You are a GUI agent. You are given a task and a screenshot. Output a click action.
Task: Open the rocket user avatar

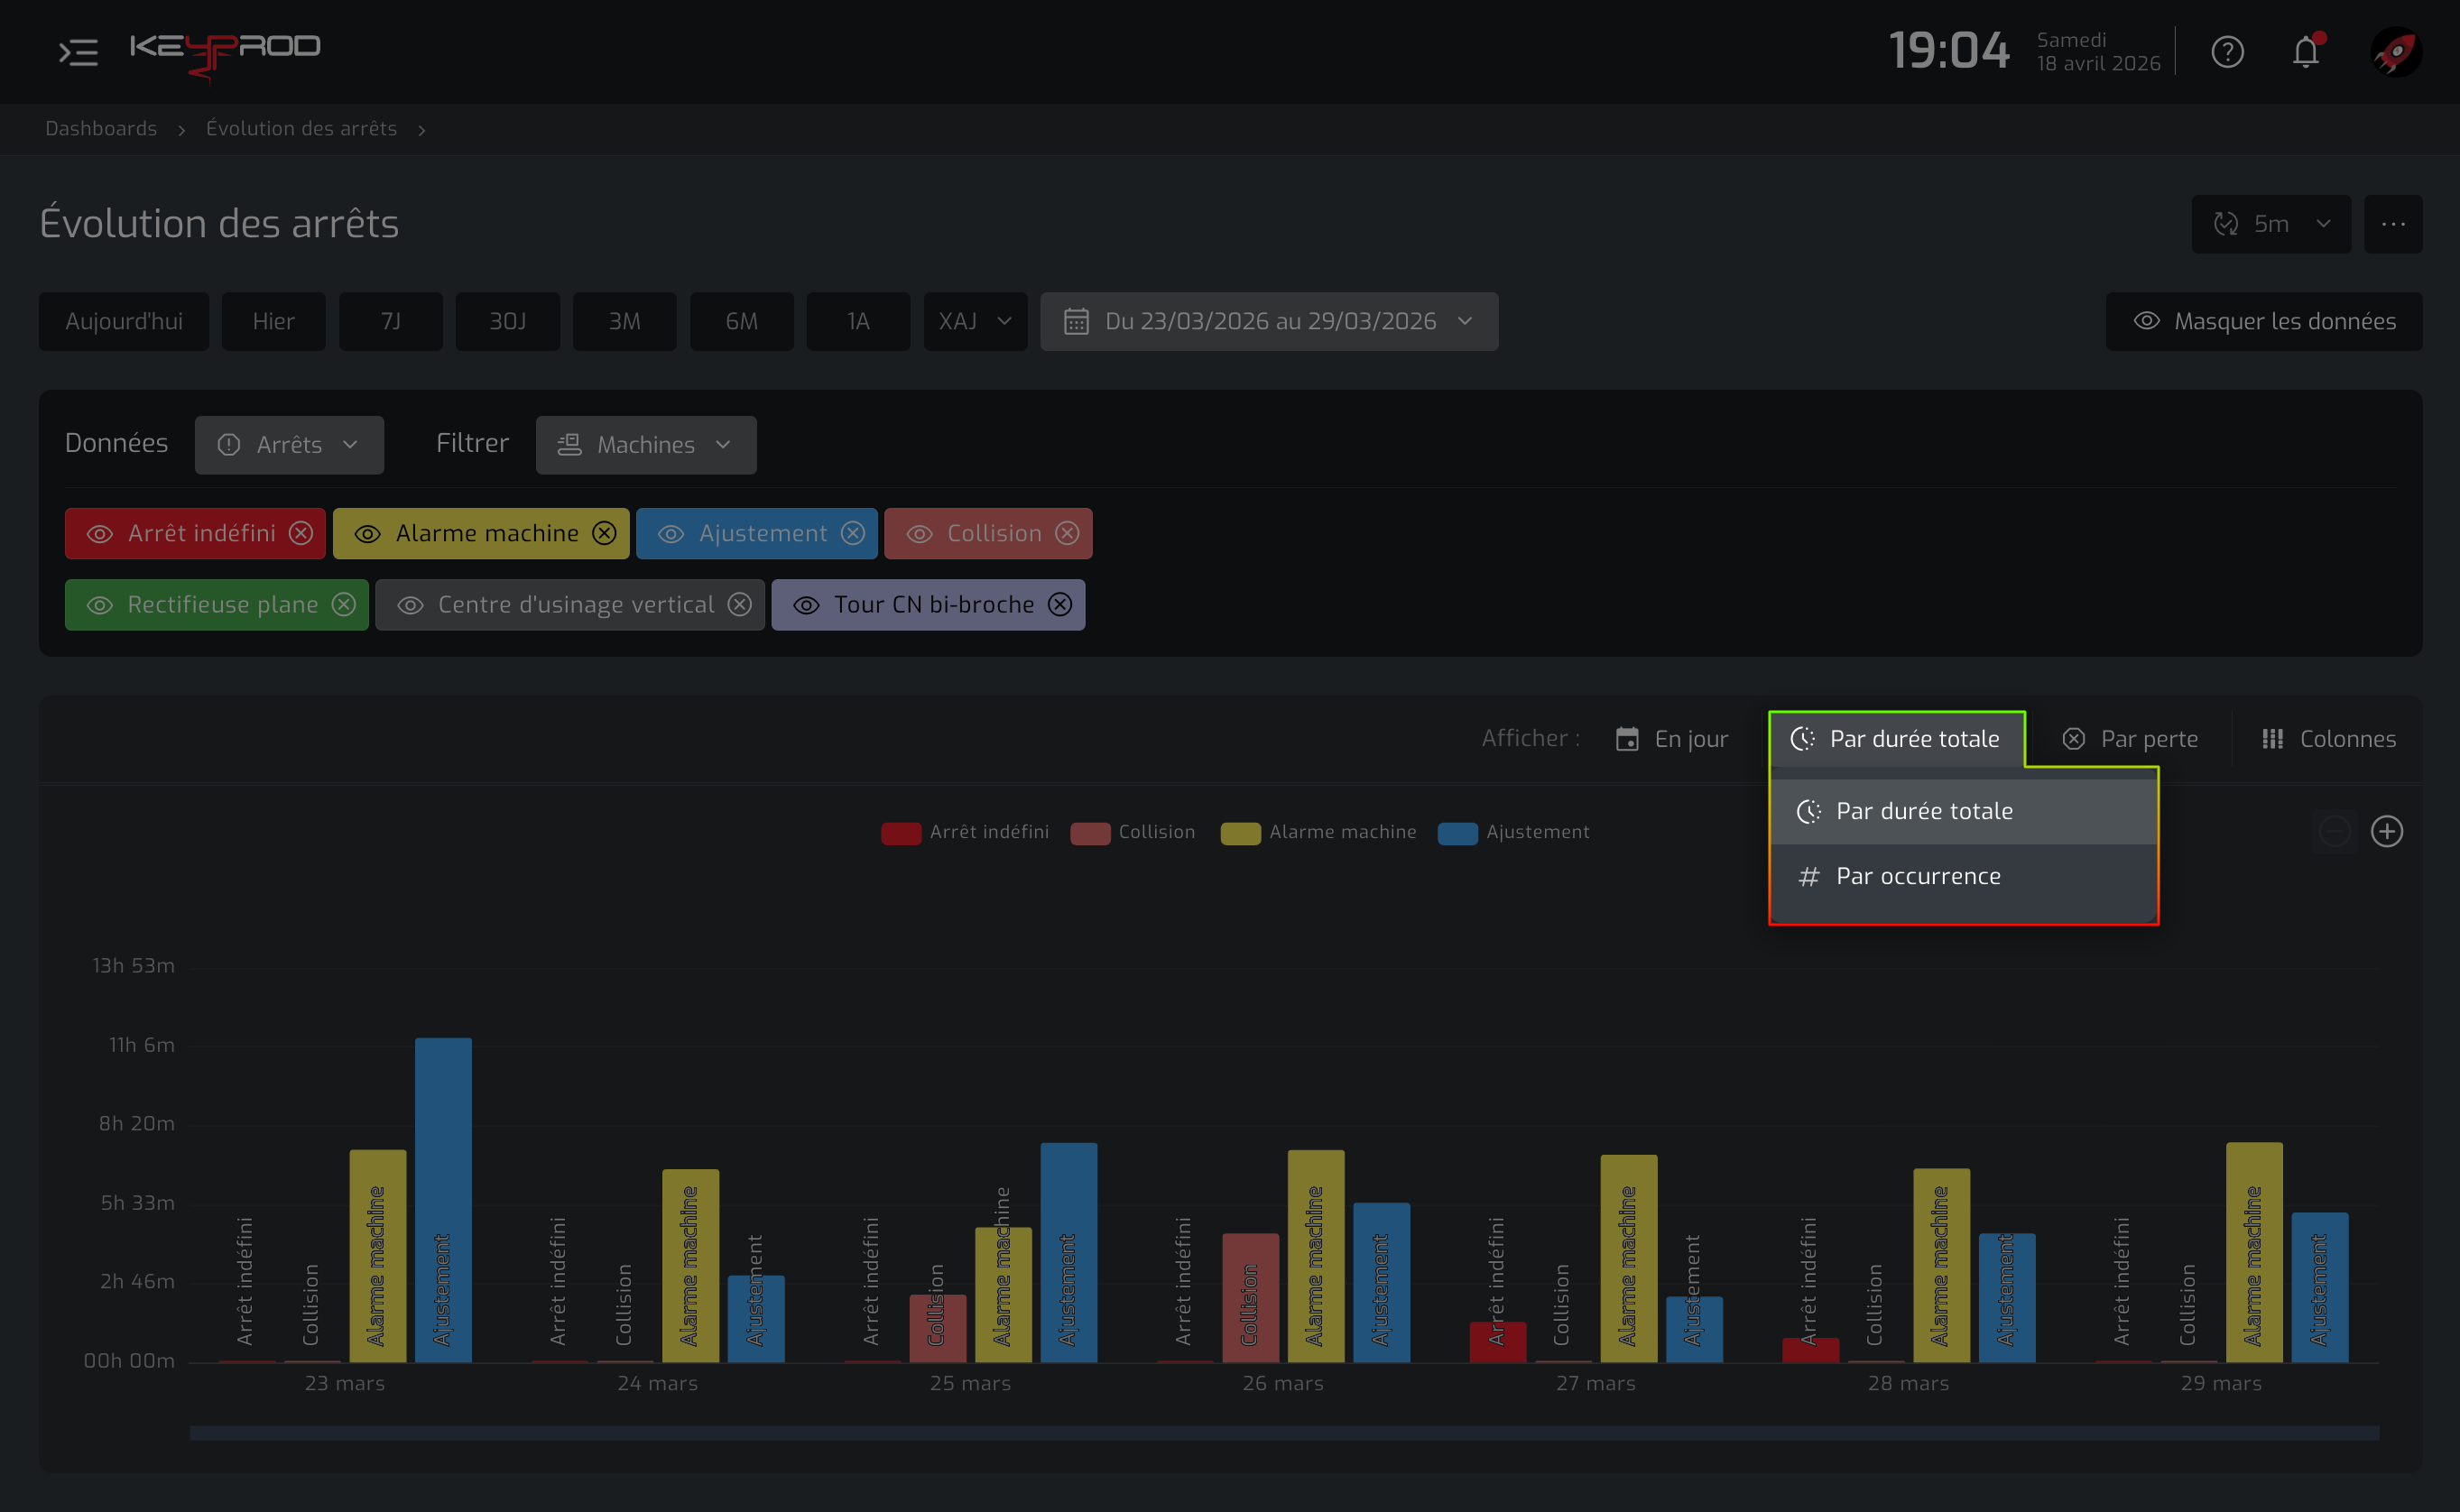coord(2395,52)
